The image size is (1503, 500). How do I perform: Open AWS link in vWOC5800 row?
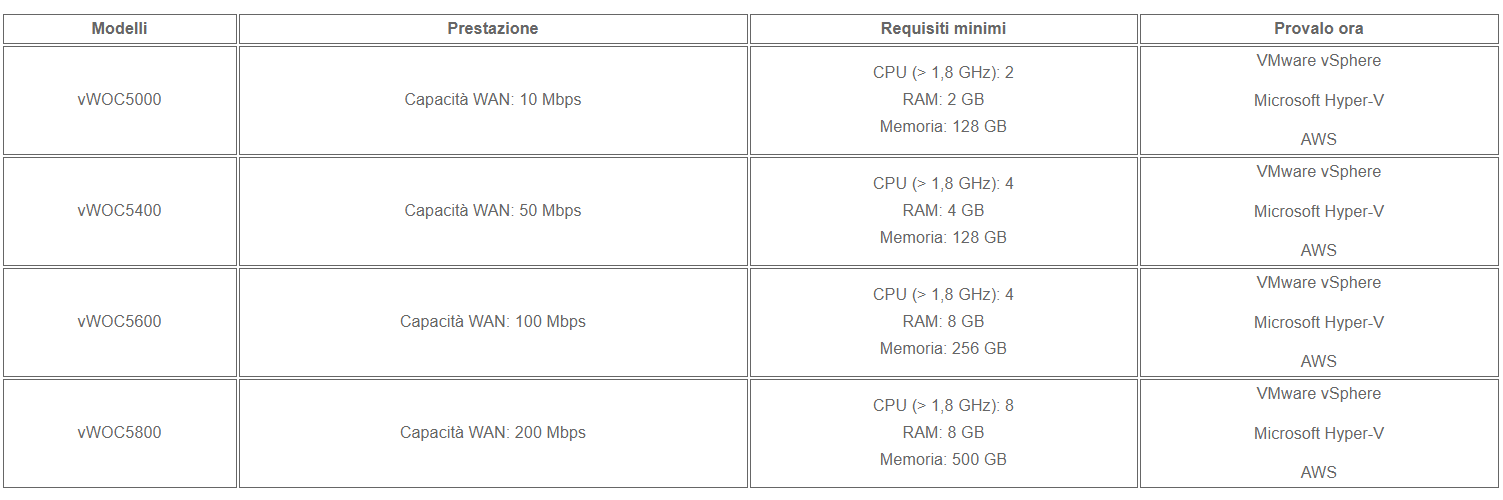pyautogui.click(x=1318, y=473)
